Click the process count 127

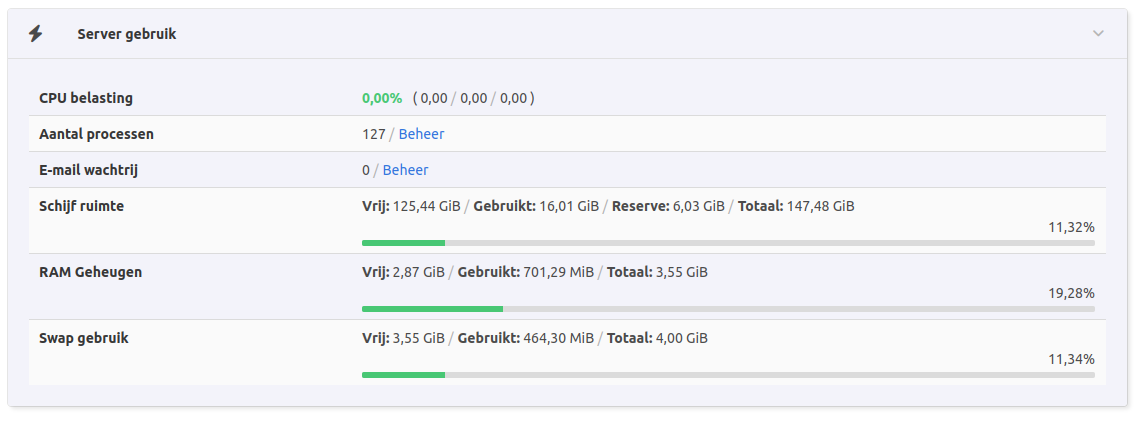tap(374, 134)
